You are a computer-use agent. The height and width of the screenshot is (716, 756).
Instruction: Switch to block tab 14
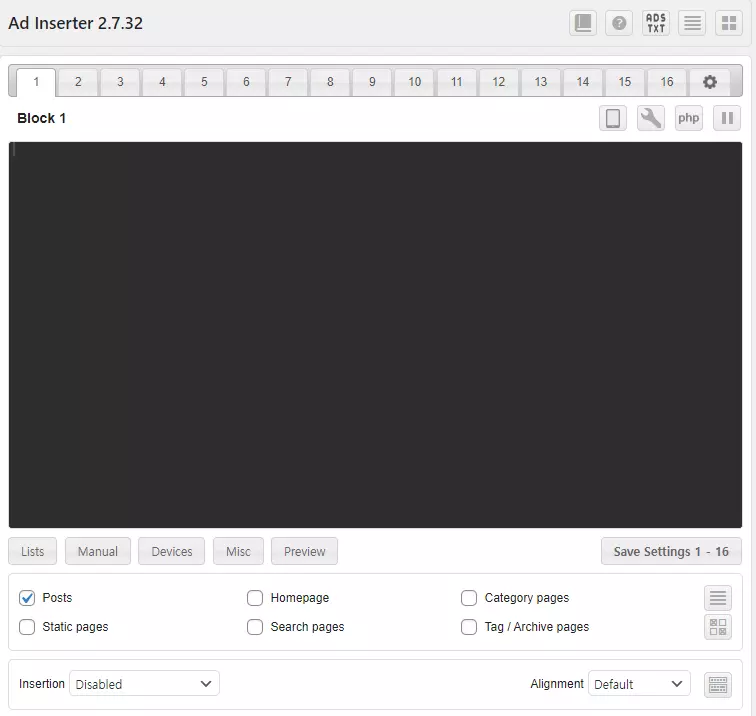tap(582, 82)
